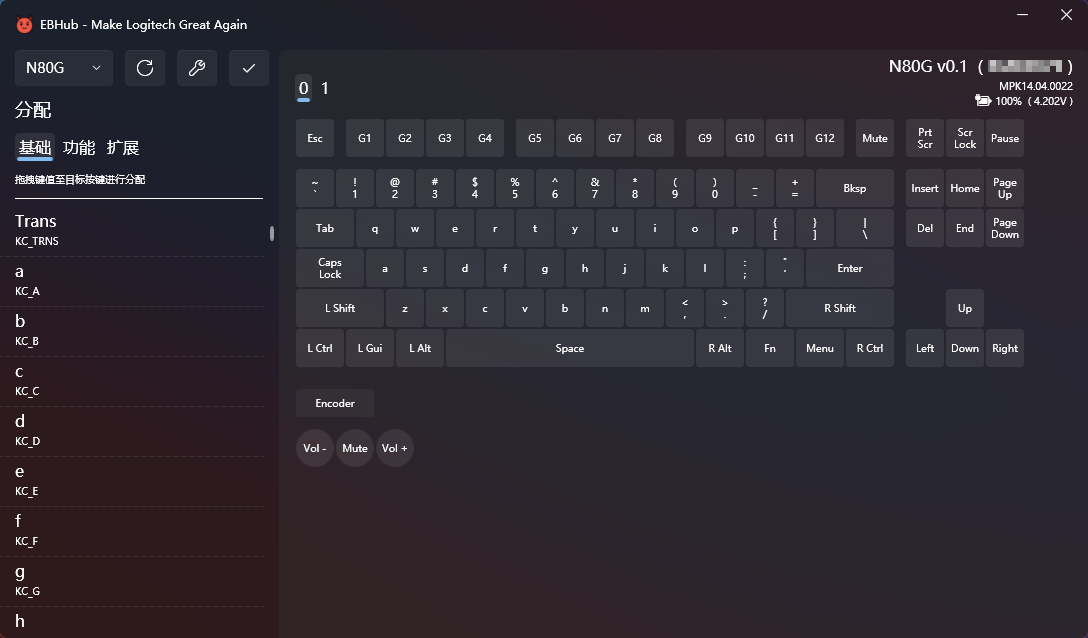
Task: Click the Mute key in function row
Action: click(875, 138)
